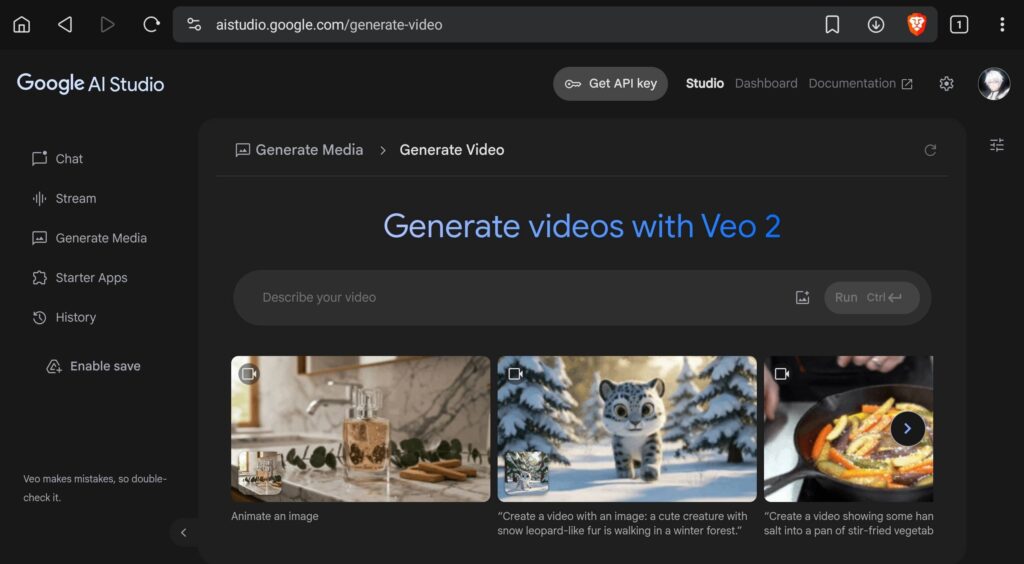Screen dimensions: 1024x564
Task: Click the snow leopard prompt caption
Action: pos(622,524)
